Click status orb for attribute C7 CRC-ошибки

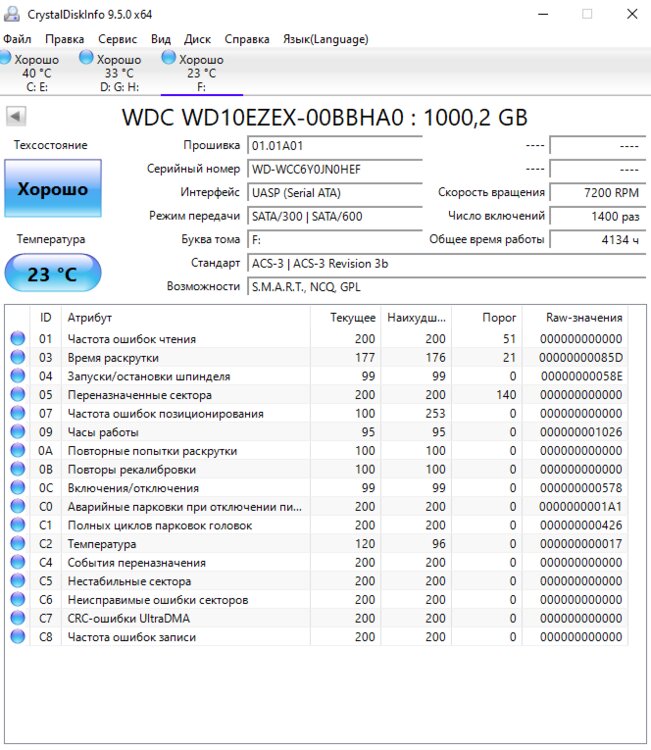pos(17,618)
